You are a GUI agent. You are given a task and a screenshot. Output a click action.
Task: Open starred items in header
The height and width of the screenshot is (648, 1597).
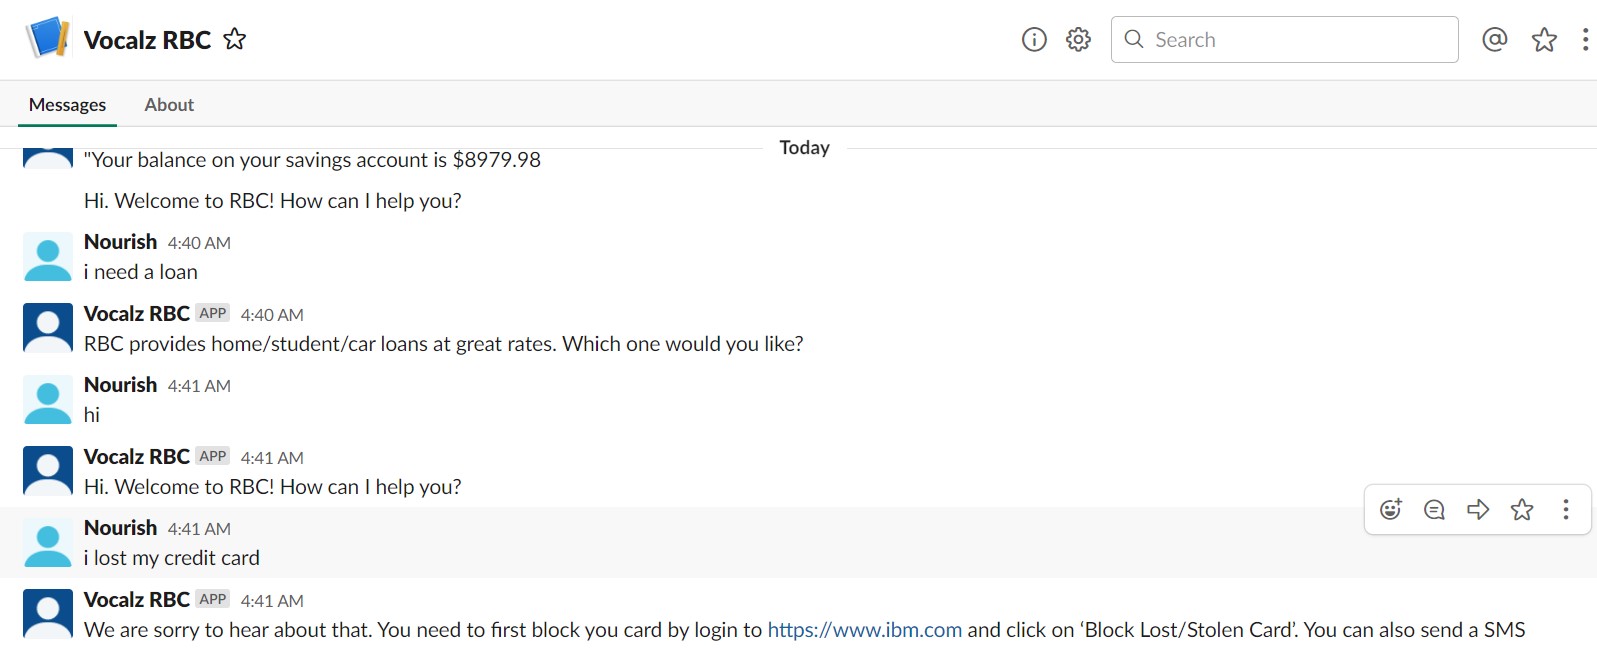click(1544, 39)
